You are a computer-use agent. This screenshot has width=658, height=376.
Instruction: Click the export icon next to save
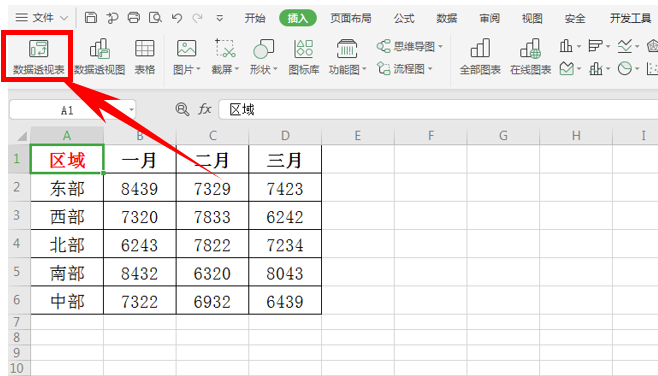[x=112, y=18]
